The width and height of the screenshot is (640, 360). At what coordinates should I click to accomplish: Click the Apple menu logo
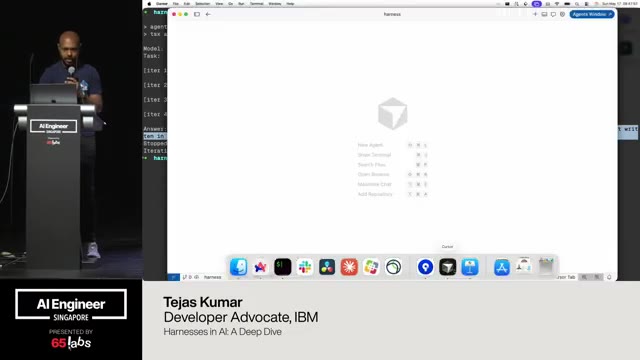149,4
